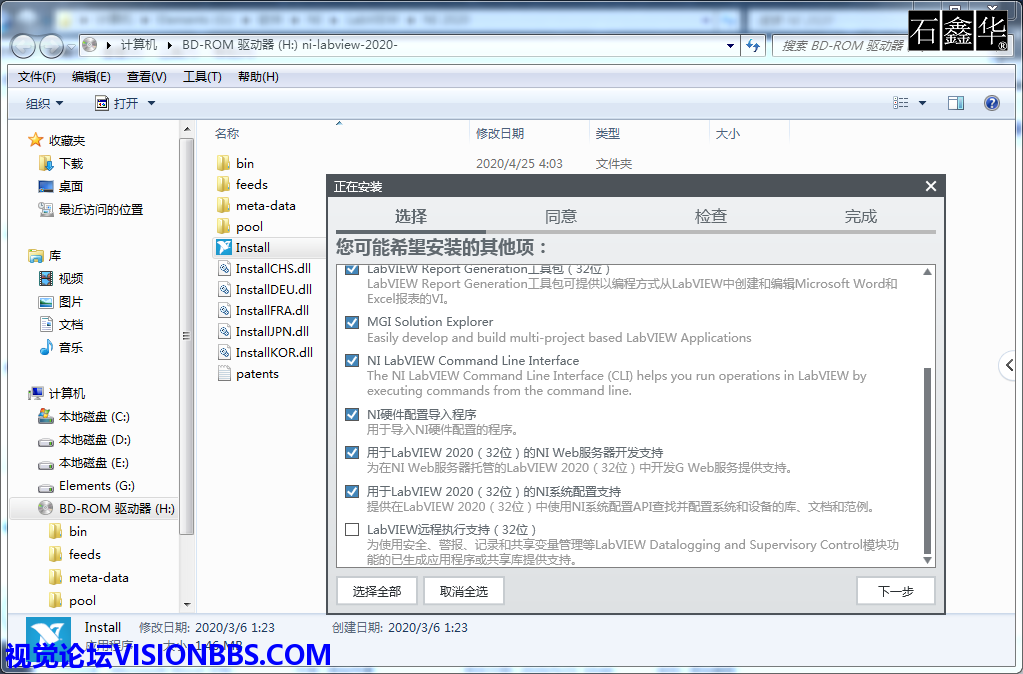Toggle the preview pane icon
The width and height of the screenshot is (1023, 674).
tap(956, 103)
